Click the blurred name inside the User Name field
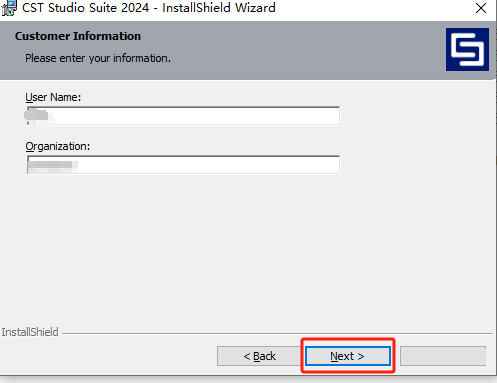The height and width of the screenshot is (383, 497). (x=38, y=116)
